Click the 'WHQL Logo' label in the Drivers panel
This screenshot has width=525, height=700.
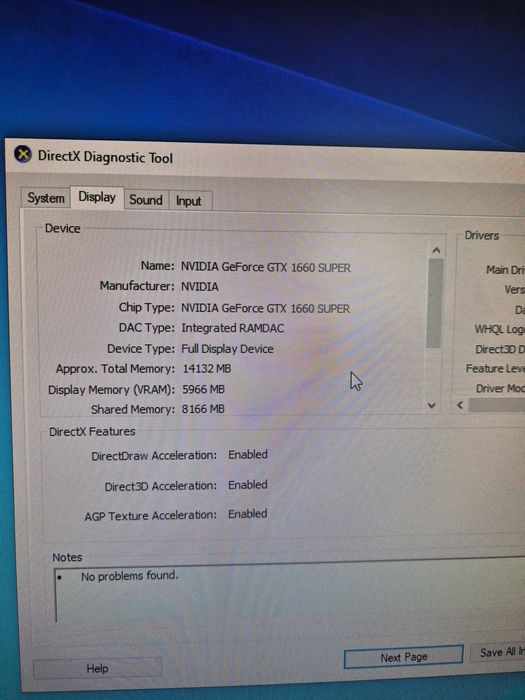499,329
